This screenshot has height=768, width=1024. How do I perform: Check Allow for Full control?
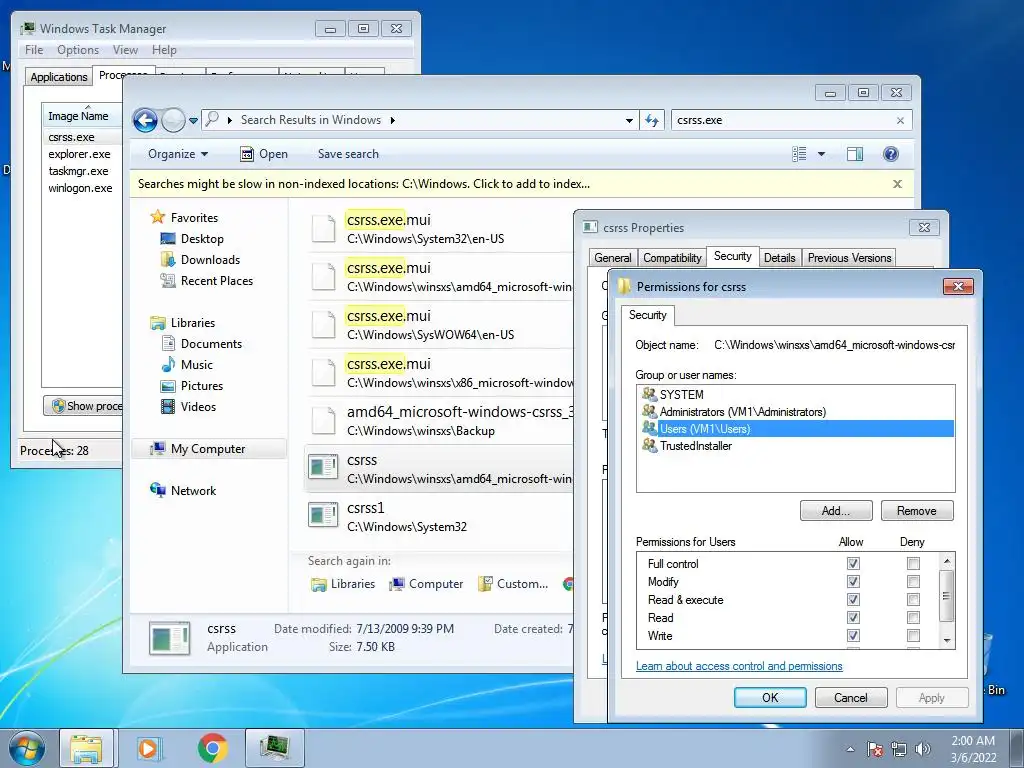tap(853, 564)
